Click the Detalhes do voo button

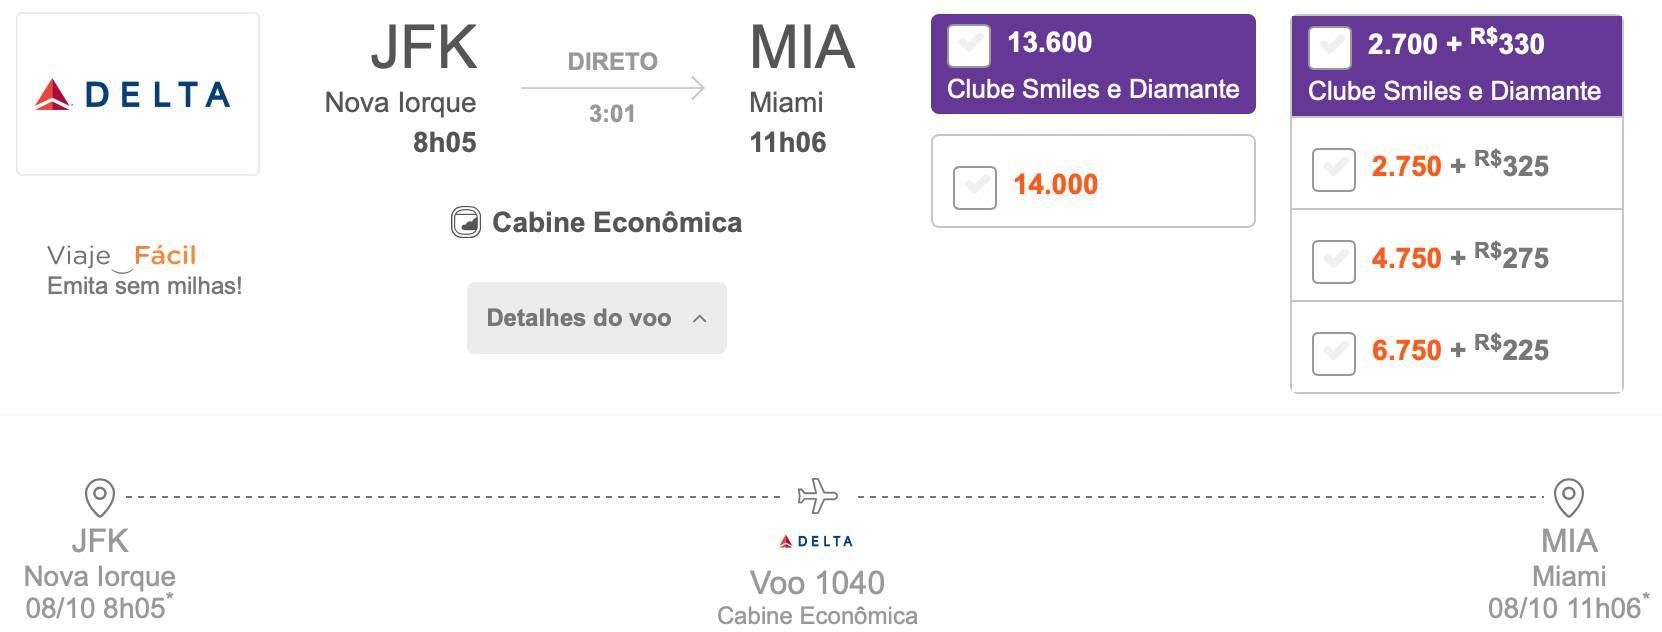597,318
